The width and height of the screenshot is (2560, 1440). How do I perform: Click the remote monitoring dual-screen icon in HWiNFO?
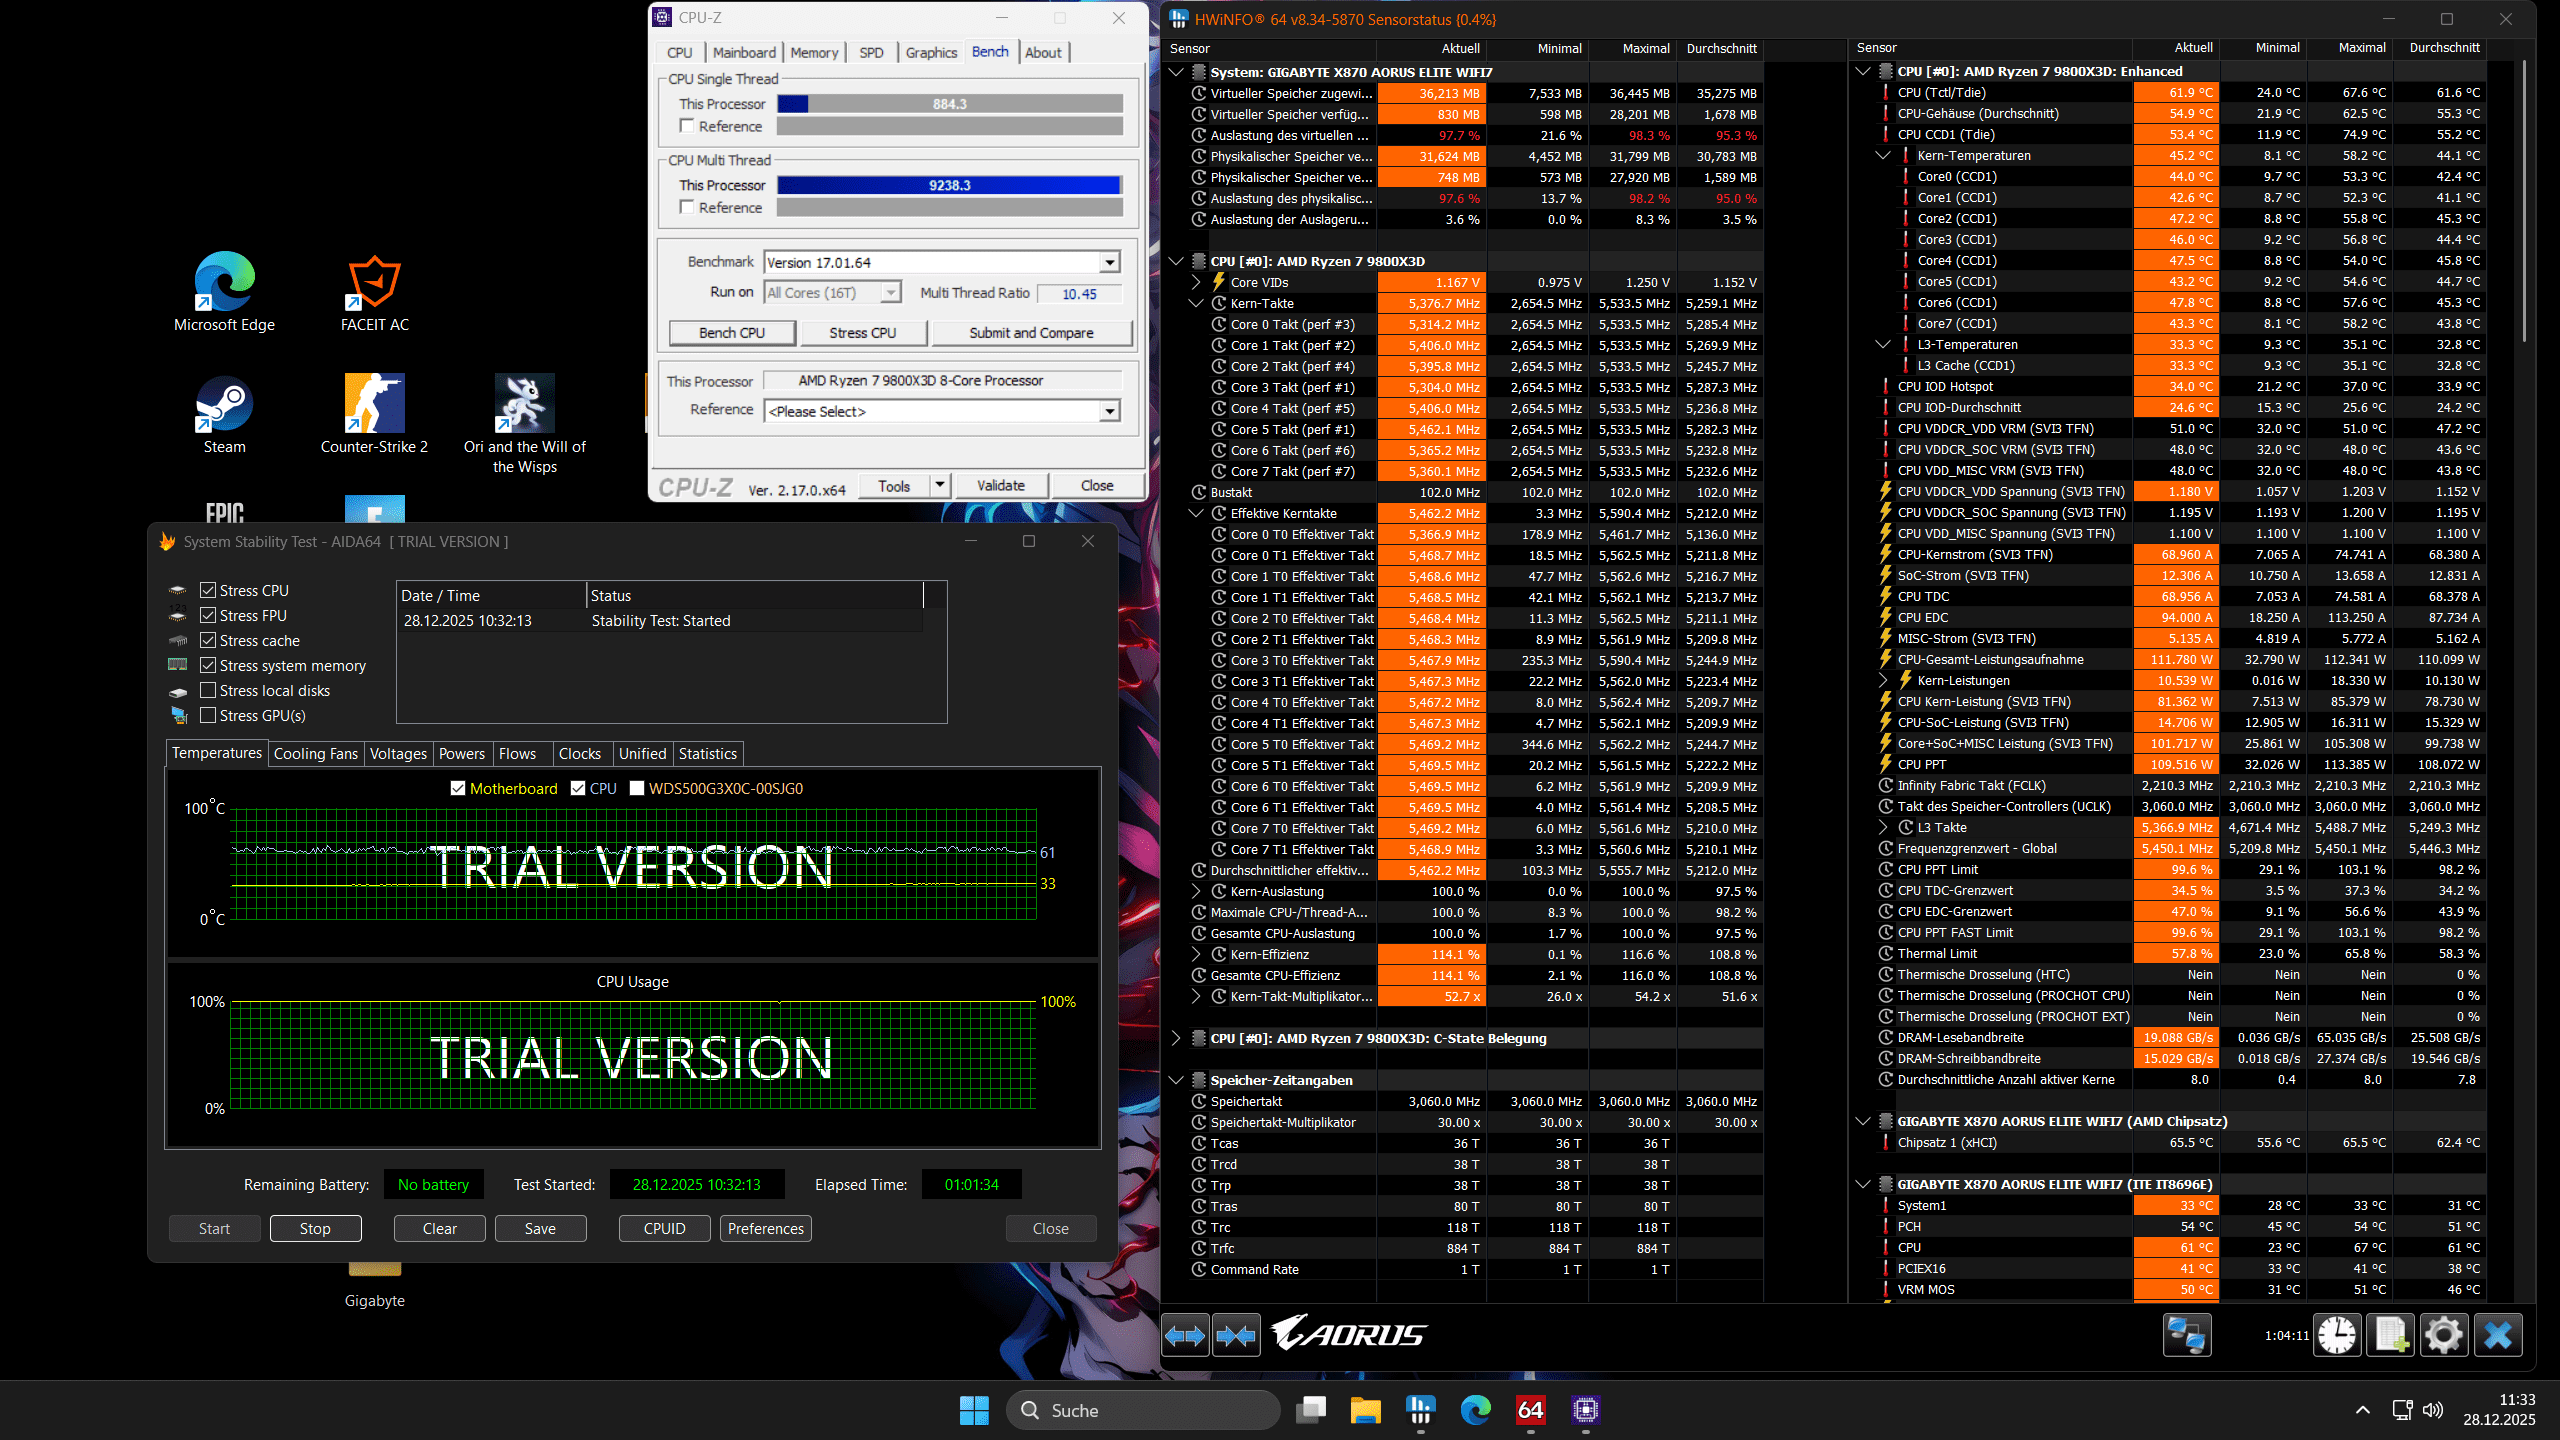[x=2186, y=1334]
